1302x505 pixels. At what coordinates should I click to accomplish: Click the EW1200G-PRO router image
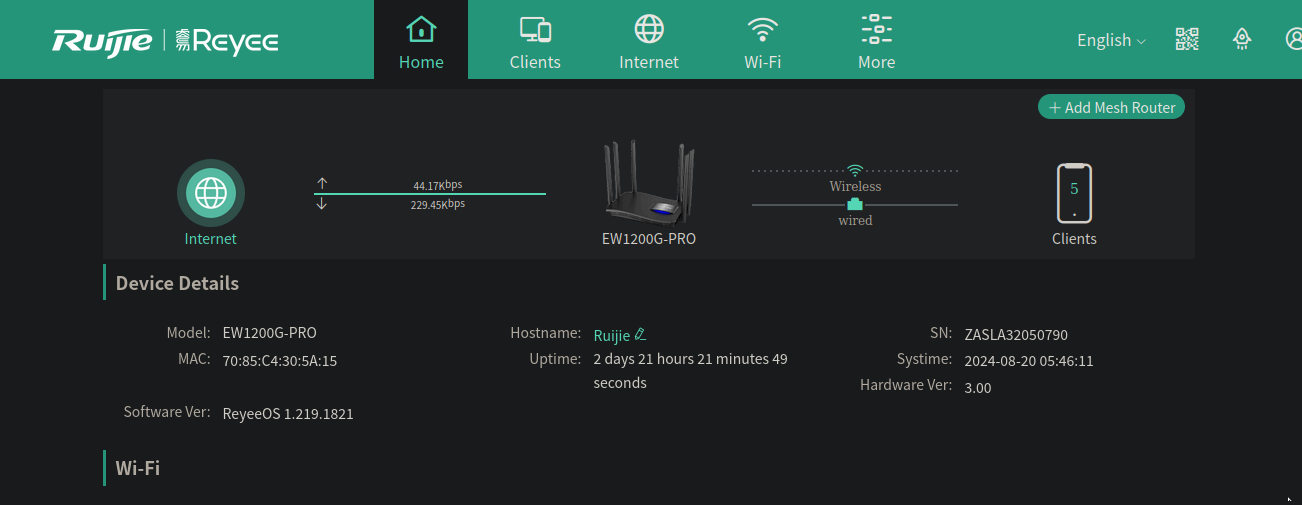(x=649, y=183)
